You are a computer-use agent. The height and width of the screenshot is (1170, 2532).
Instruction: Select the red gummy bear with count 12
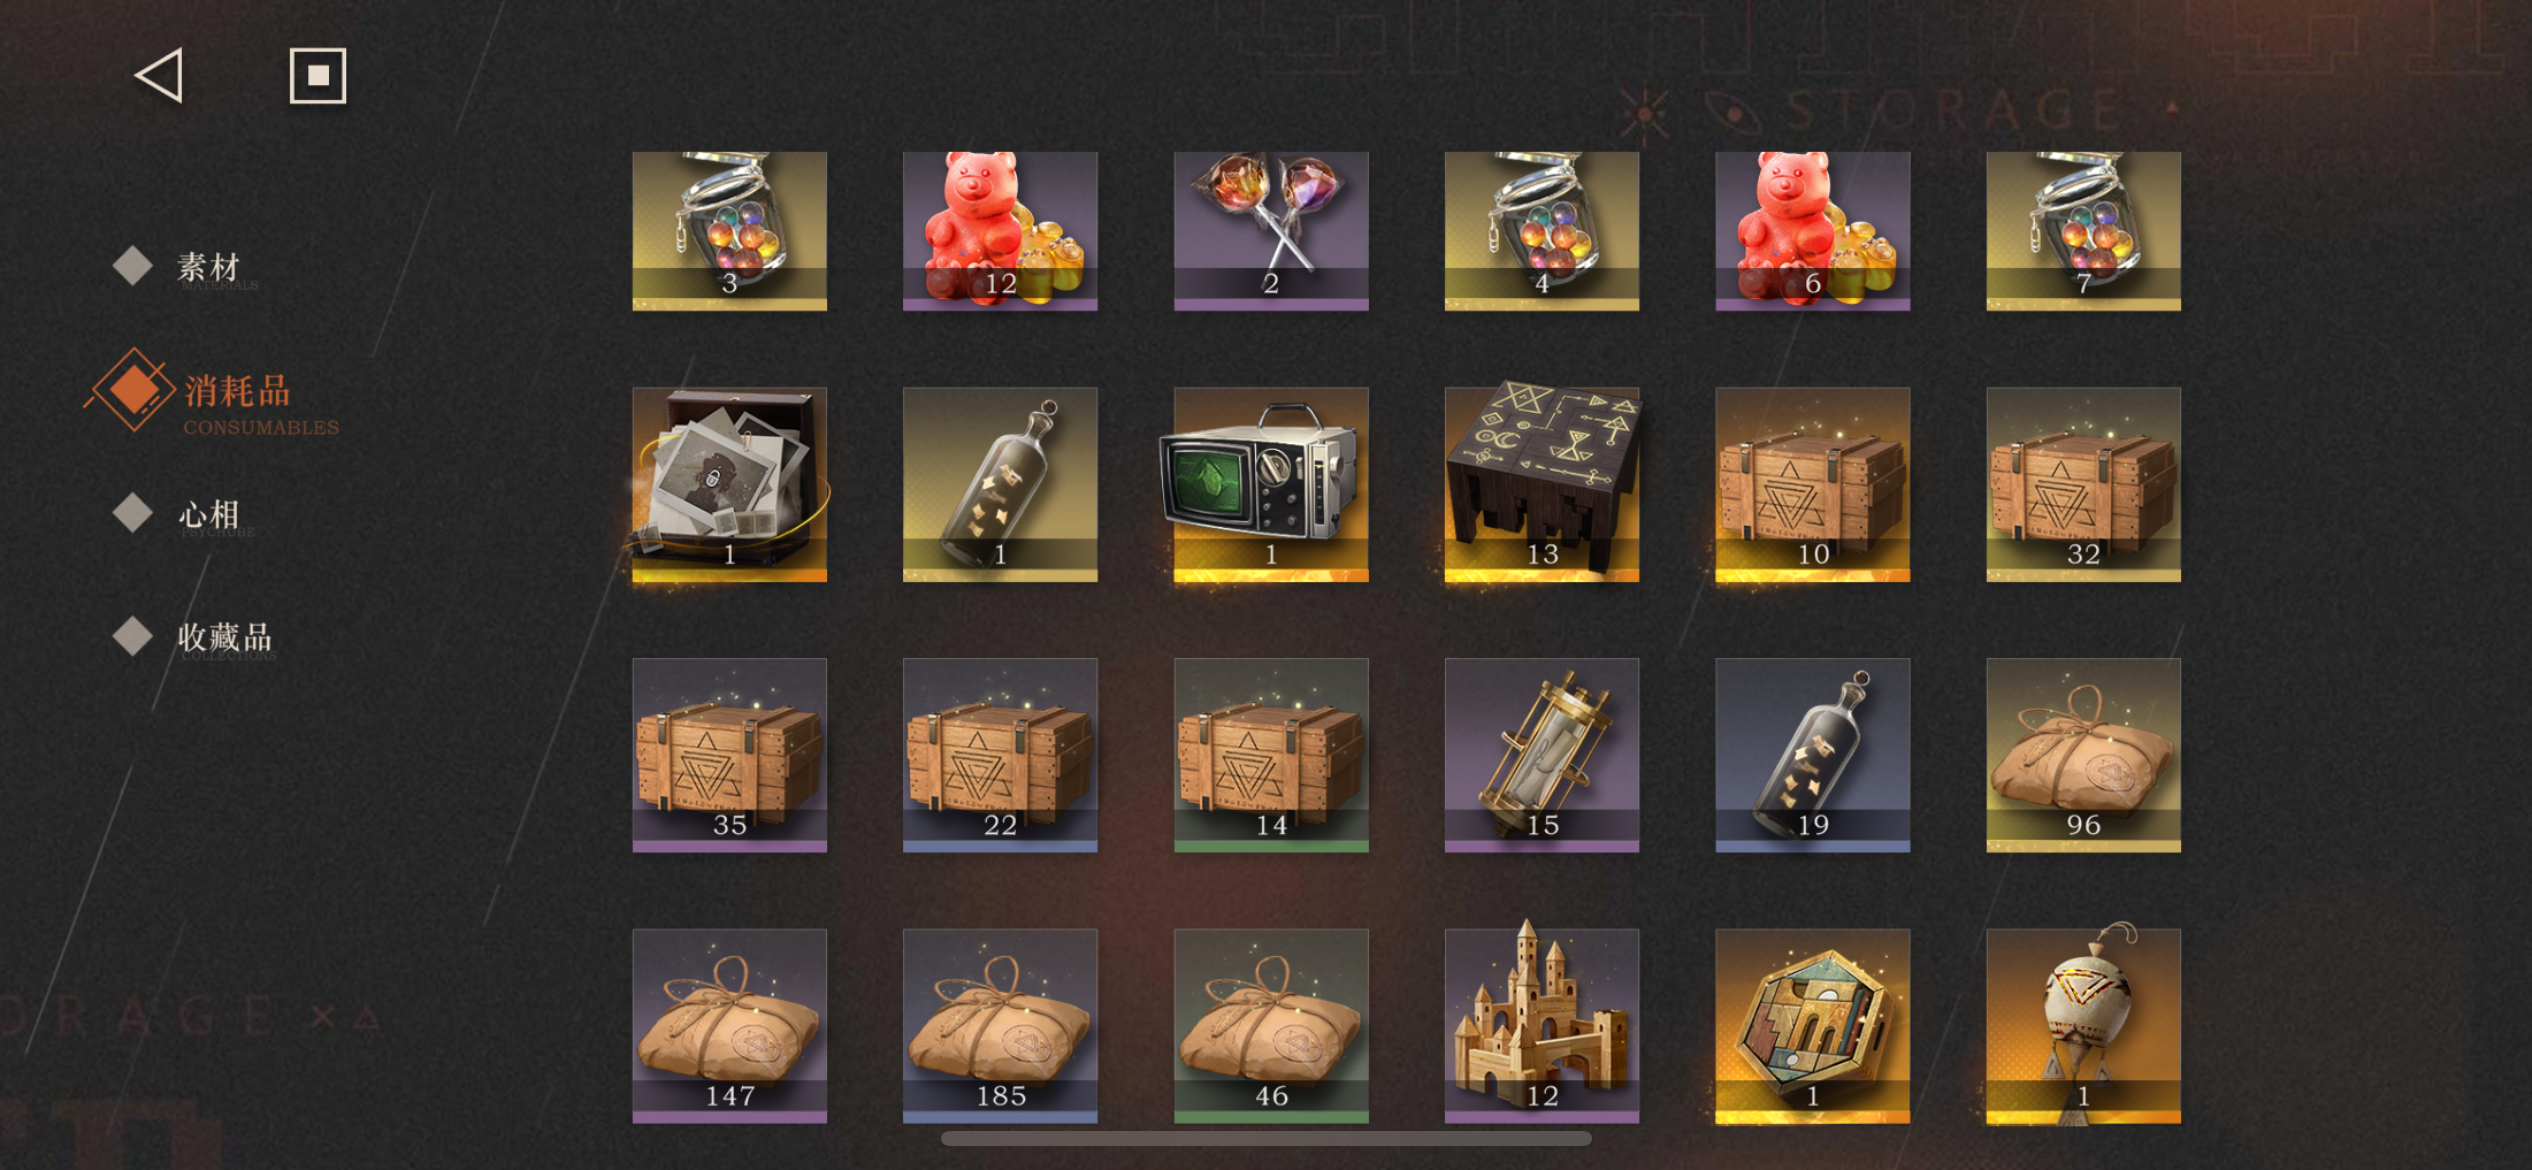point(1000,231)
